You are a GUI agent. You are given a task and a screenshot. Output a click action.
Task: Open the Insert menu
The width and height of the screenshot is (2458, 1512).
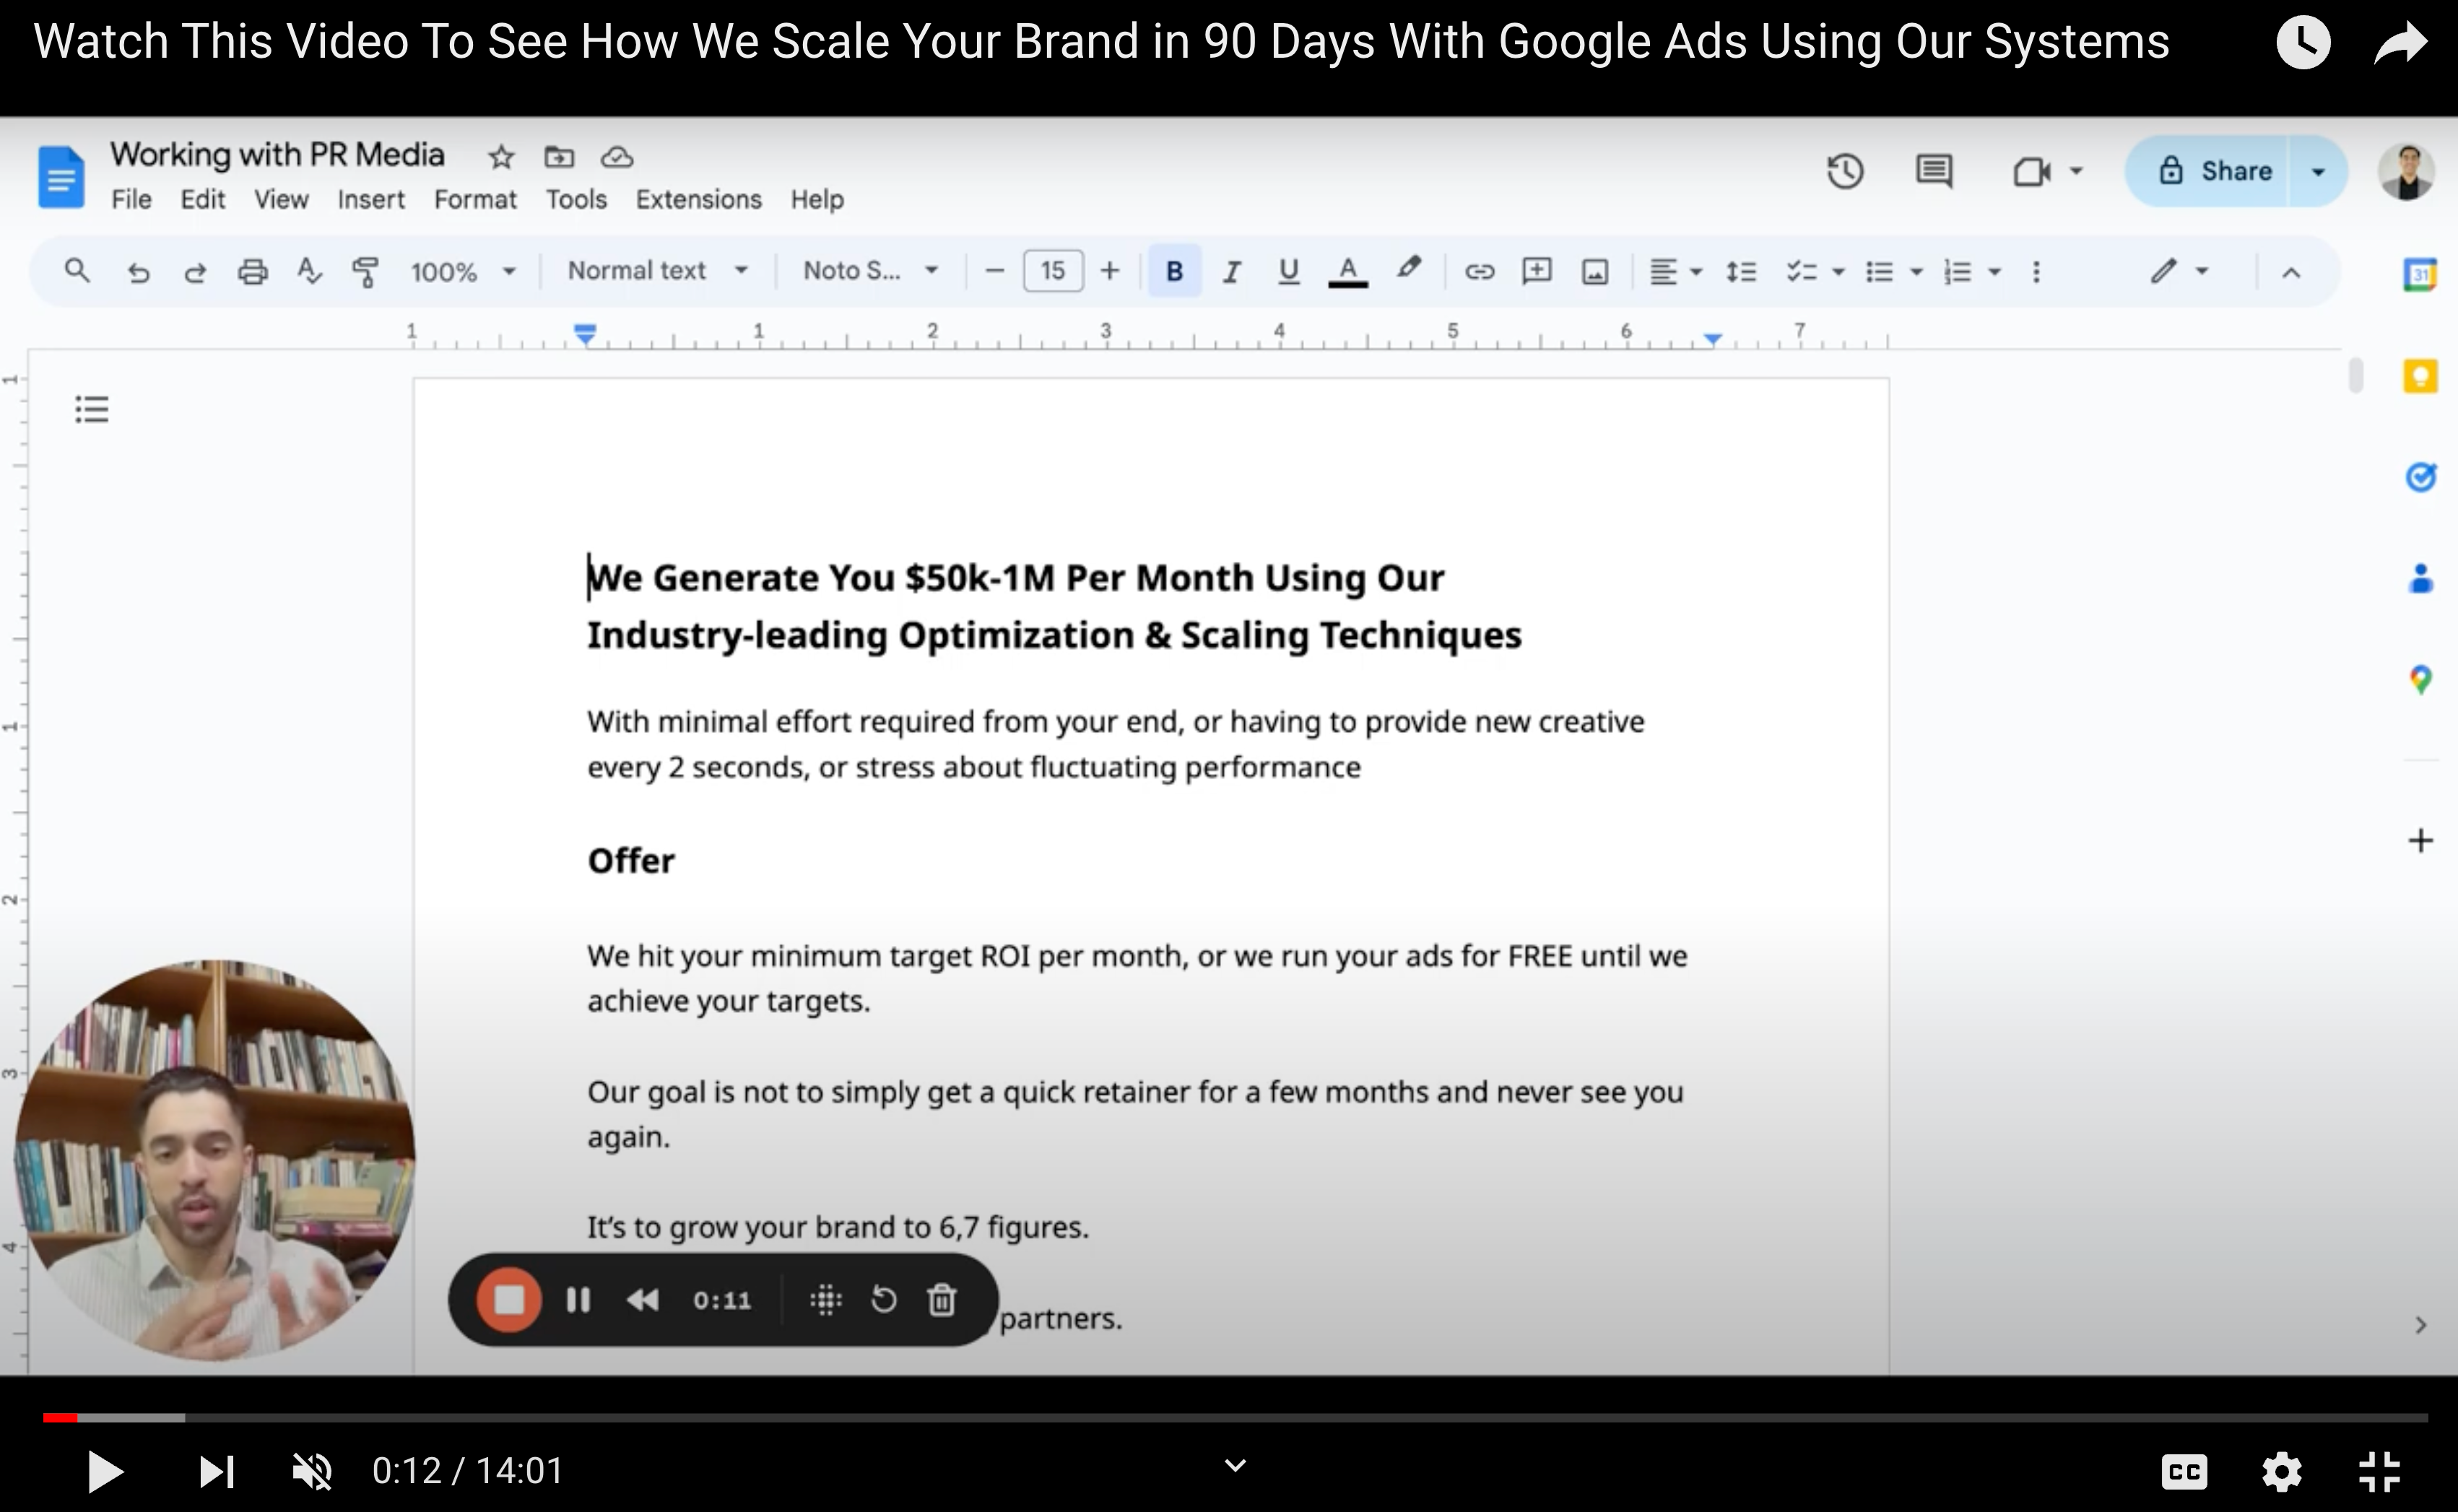click(x=371, y=200)
